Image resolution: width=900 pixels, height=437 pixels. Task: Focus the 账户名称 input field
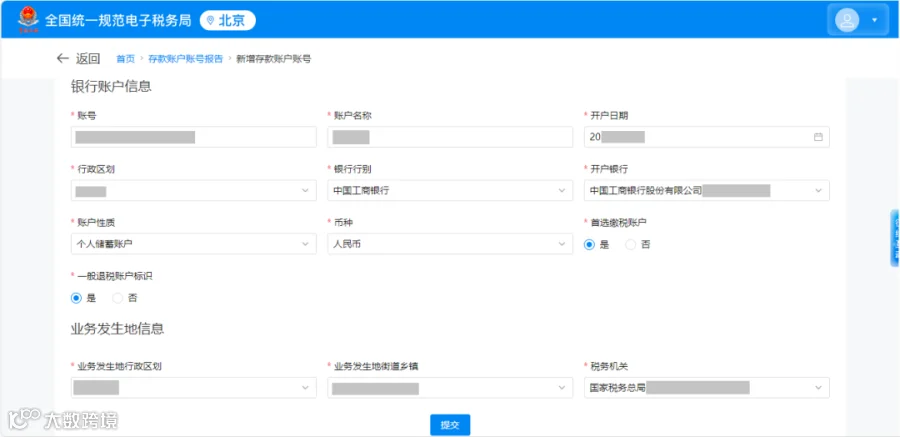450,137
